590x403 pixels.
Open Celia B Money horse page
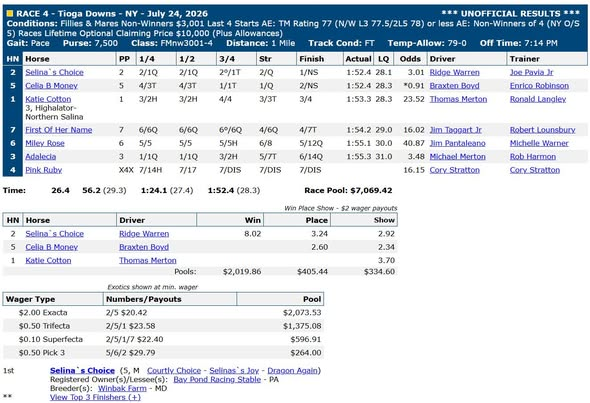(x=52, y=86)
